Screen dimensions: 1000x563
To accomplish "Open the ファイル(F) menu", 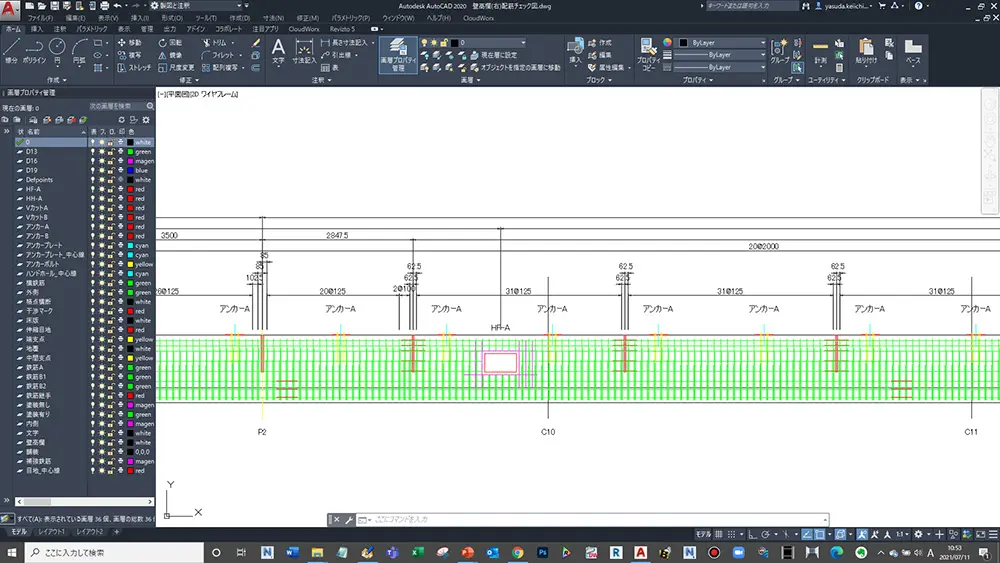I will tap(40, 18).
